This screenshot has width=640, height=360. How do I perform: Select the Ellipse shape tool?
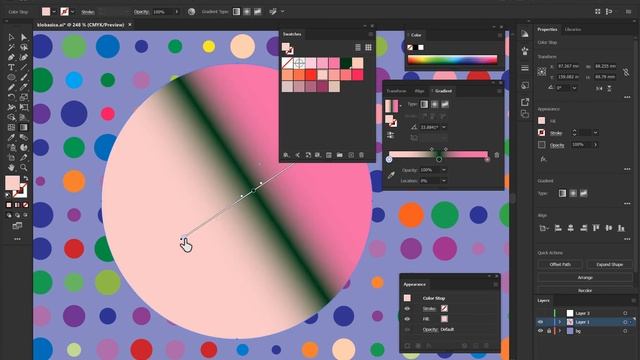[x=11, y=77]
